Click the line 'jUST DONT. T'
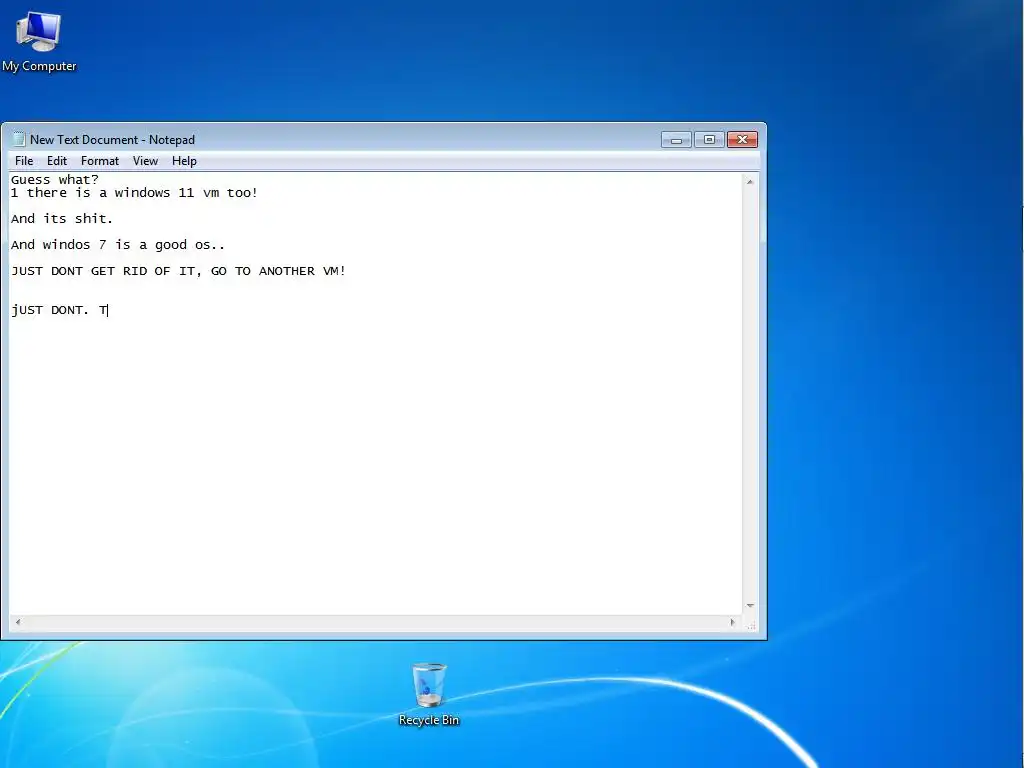The height and width of the screenshot is (768, 1024). [x=59, y=310]
